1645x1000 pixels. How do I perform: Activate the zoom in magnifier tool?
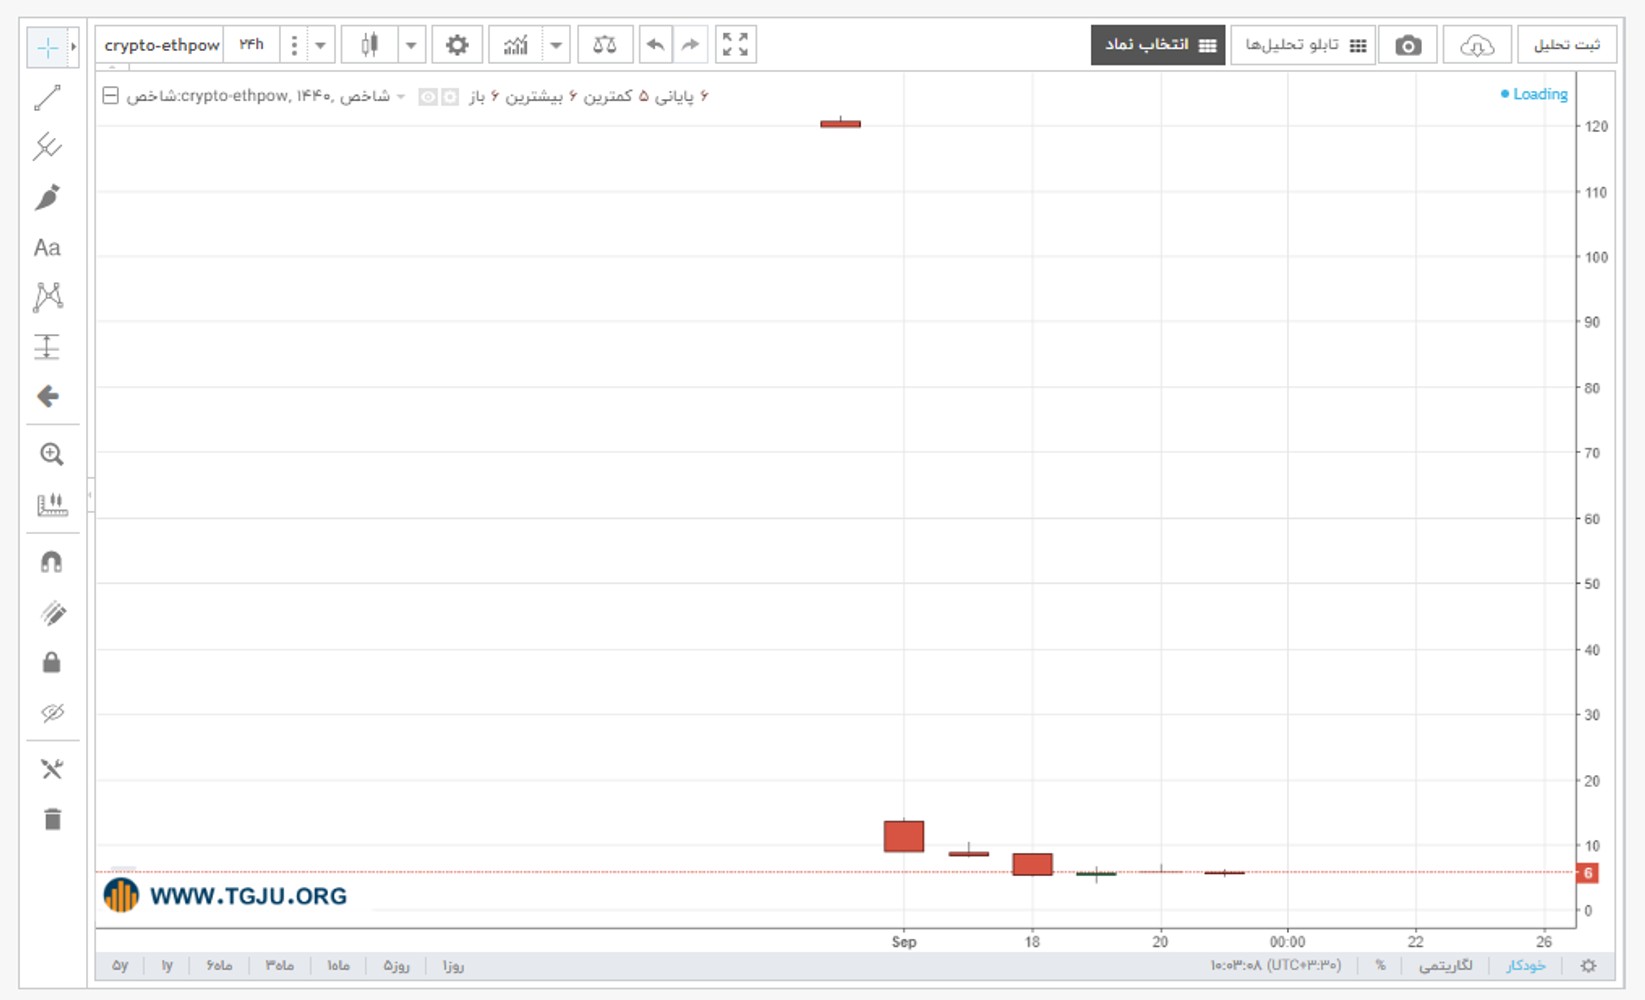click(52, 454)
